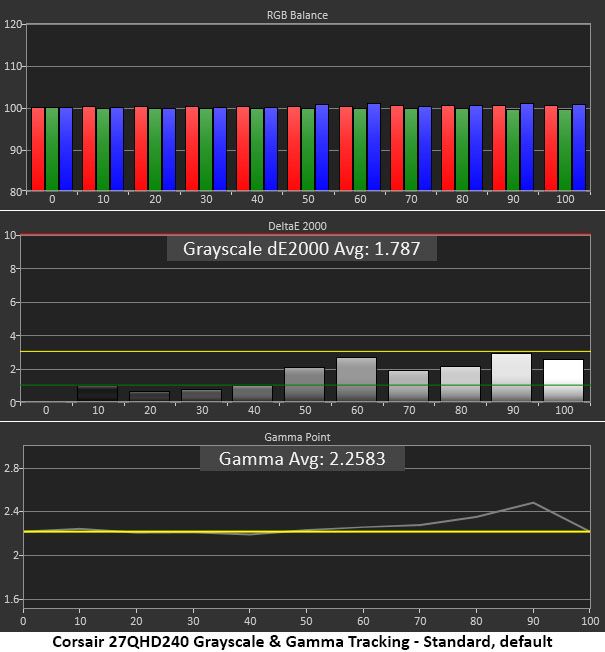Image resolution: width=605 pixels, height=652 pixels.
Task: Click the DeltaE bar at 90
Action: (511, 378)
